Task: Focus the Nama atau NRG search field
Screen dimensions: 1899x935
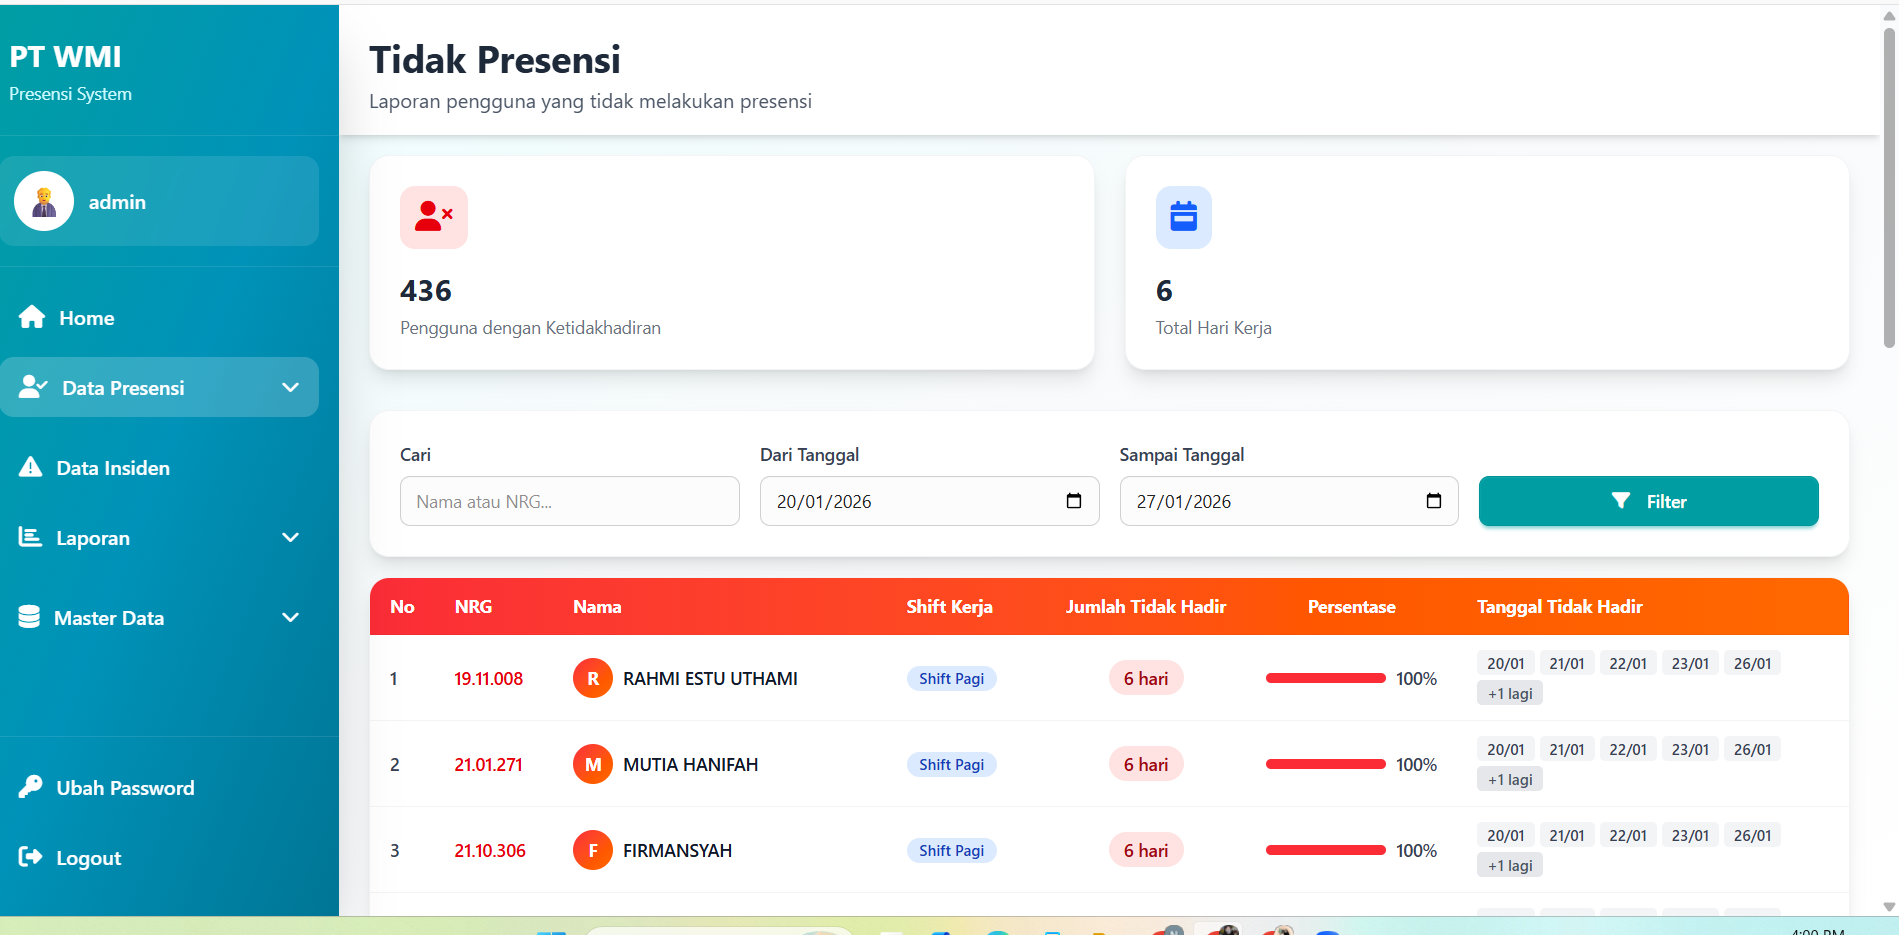Action: (569, 502)
